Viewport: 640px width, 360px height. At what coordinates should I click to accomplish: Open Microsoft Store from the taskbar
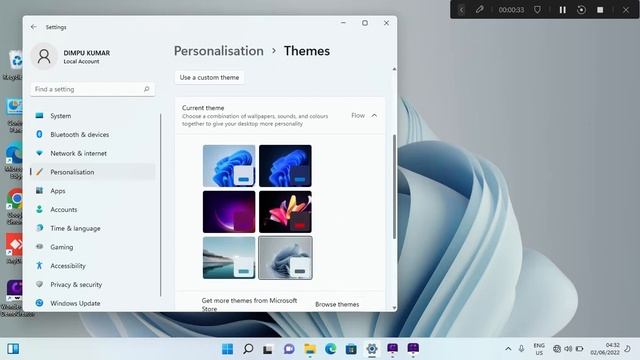(x=351, y=349)
